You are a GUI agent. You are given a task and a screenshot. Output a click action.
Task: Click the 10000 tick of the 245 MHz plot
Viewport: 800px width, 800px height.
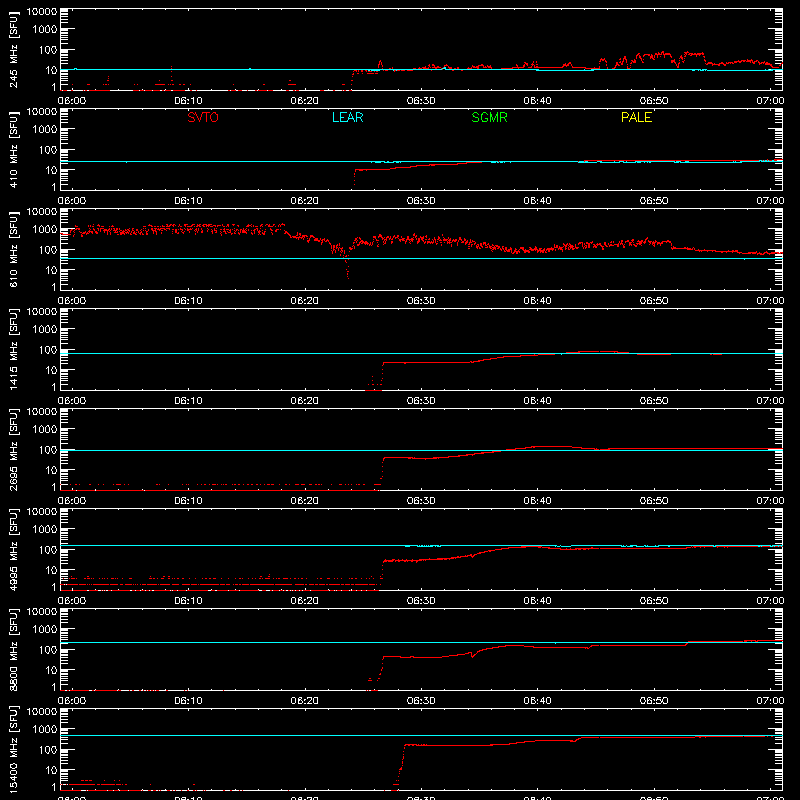point(42,12)
